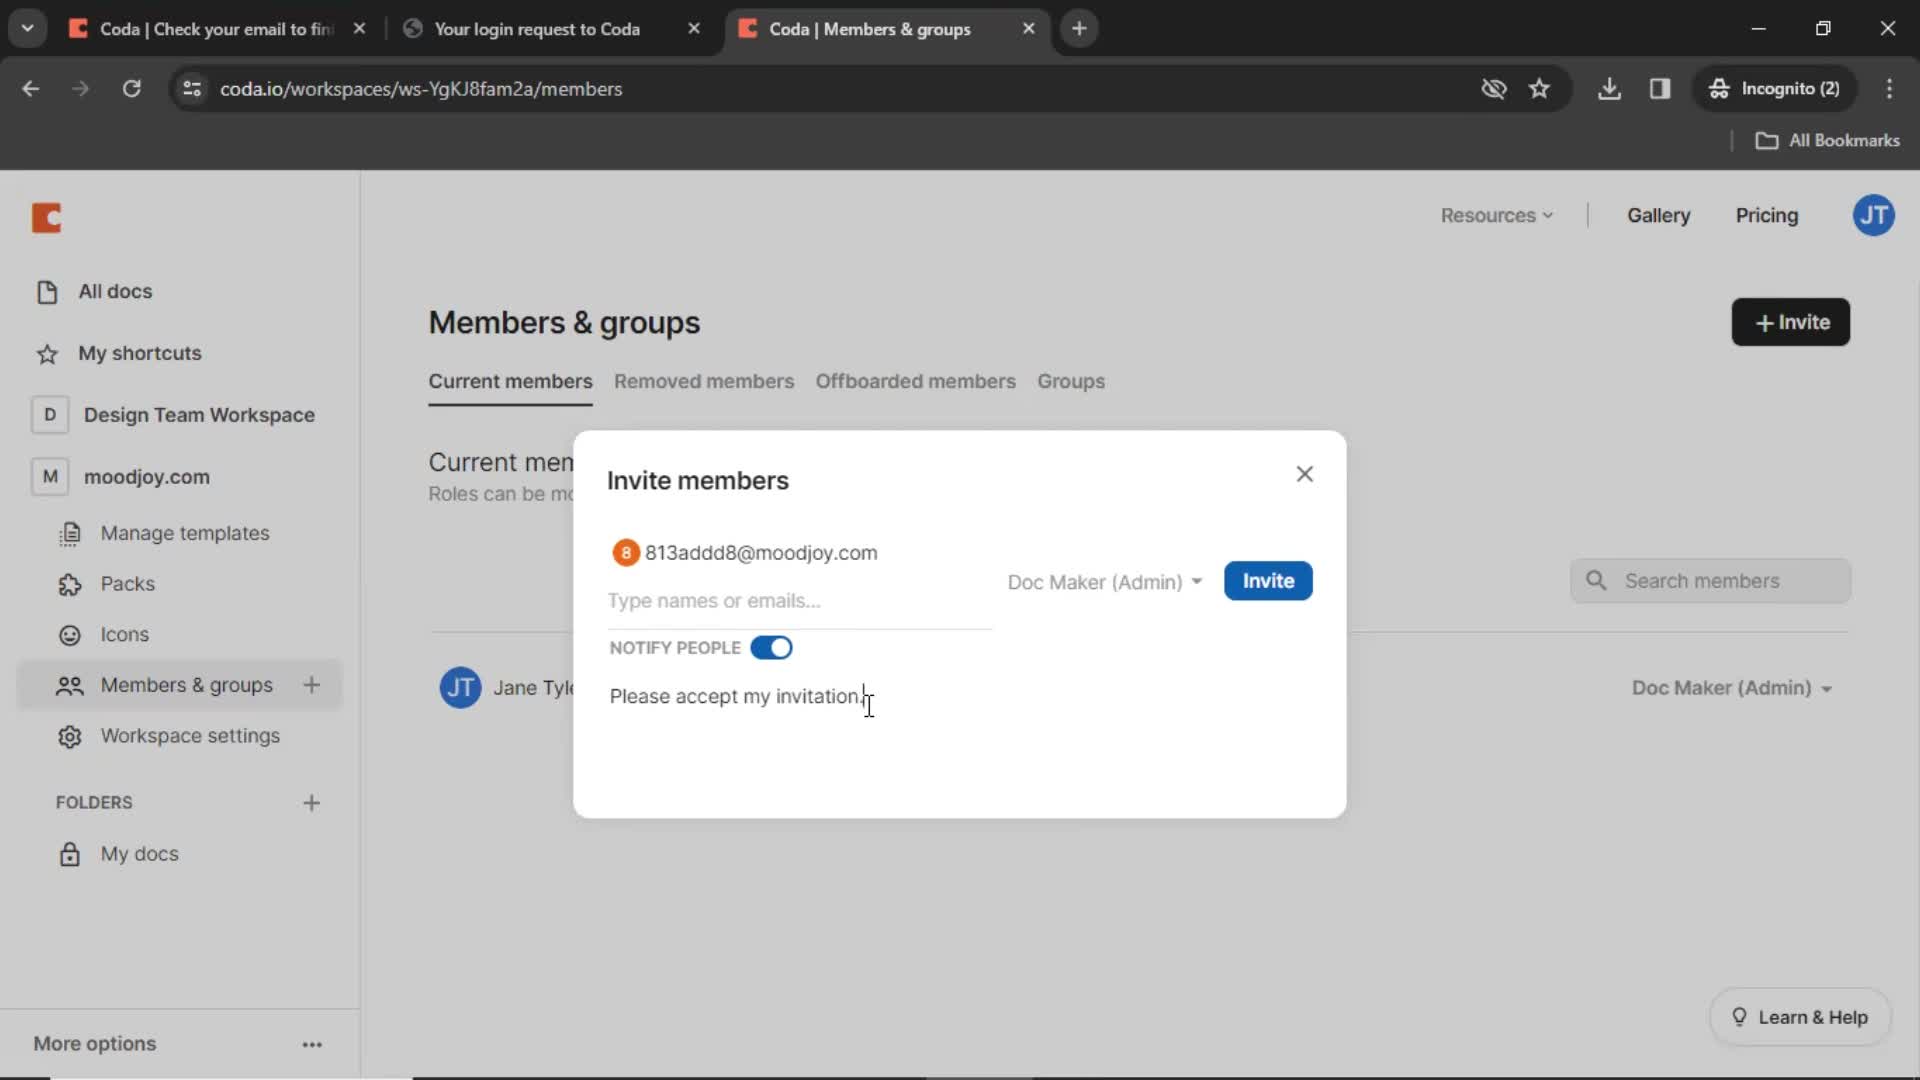Open Workspace settings
This screenshot has height=1080, width=1920.
point(190,735)
